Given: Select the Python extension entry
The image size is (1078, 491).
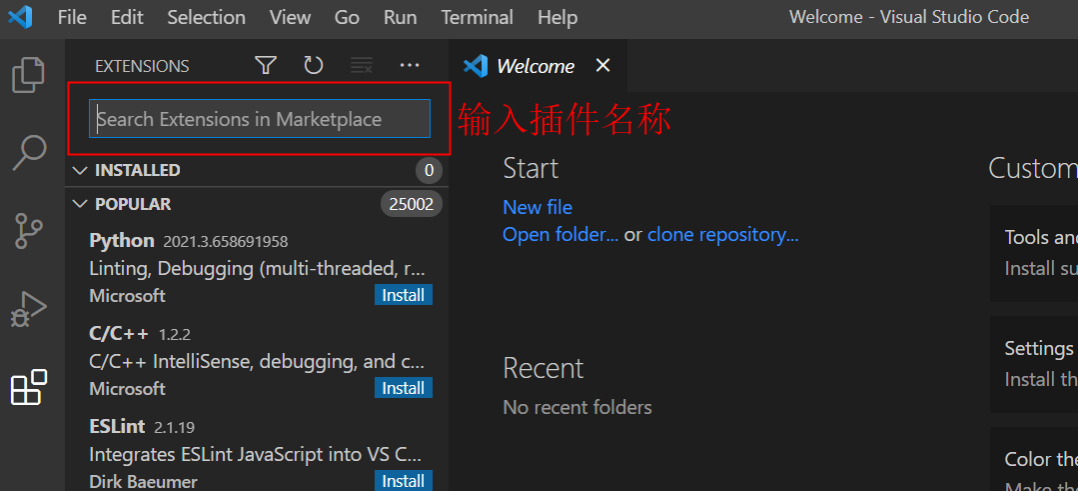Looking at the screenshot, I should (x=256, y=268).
